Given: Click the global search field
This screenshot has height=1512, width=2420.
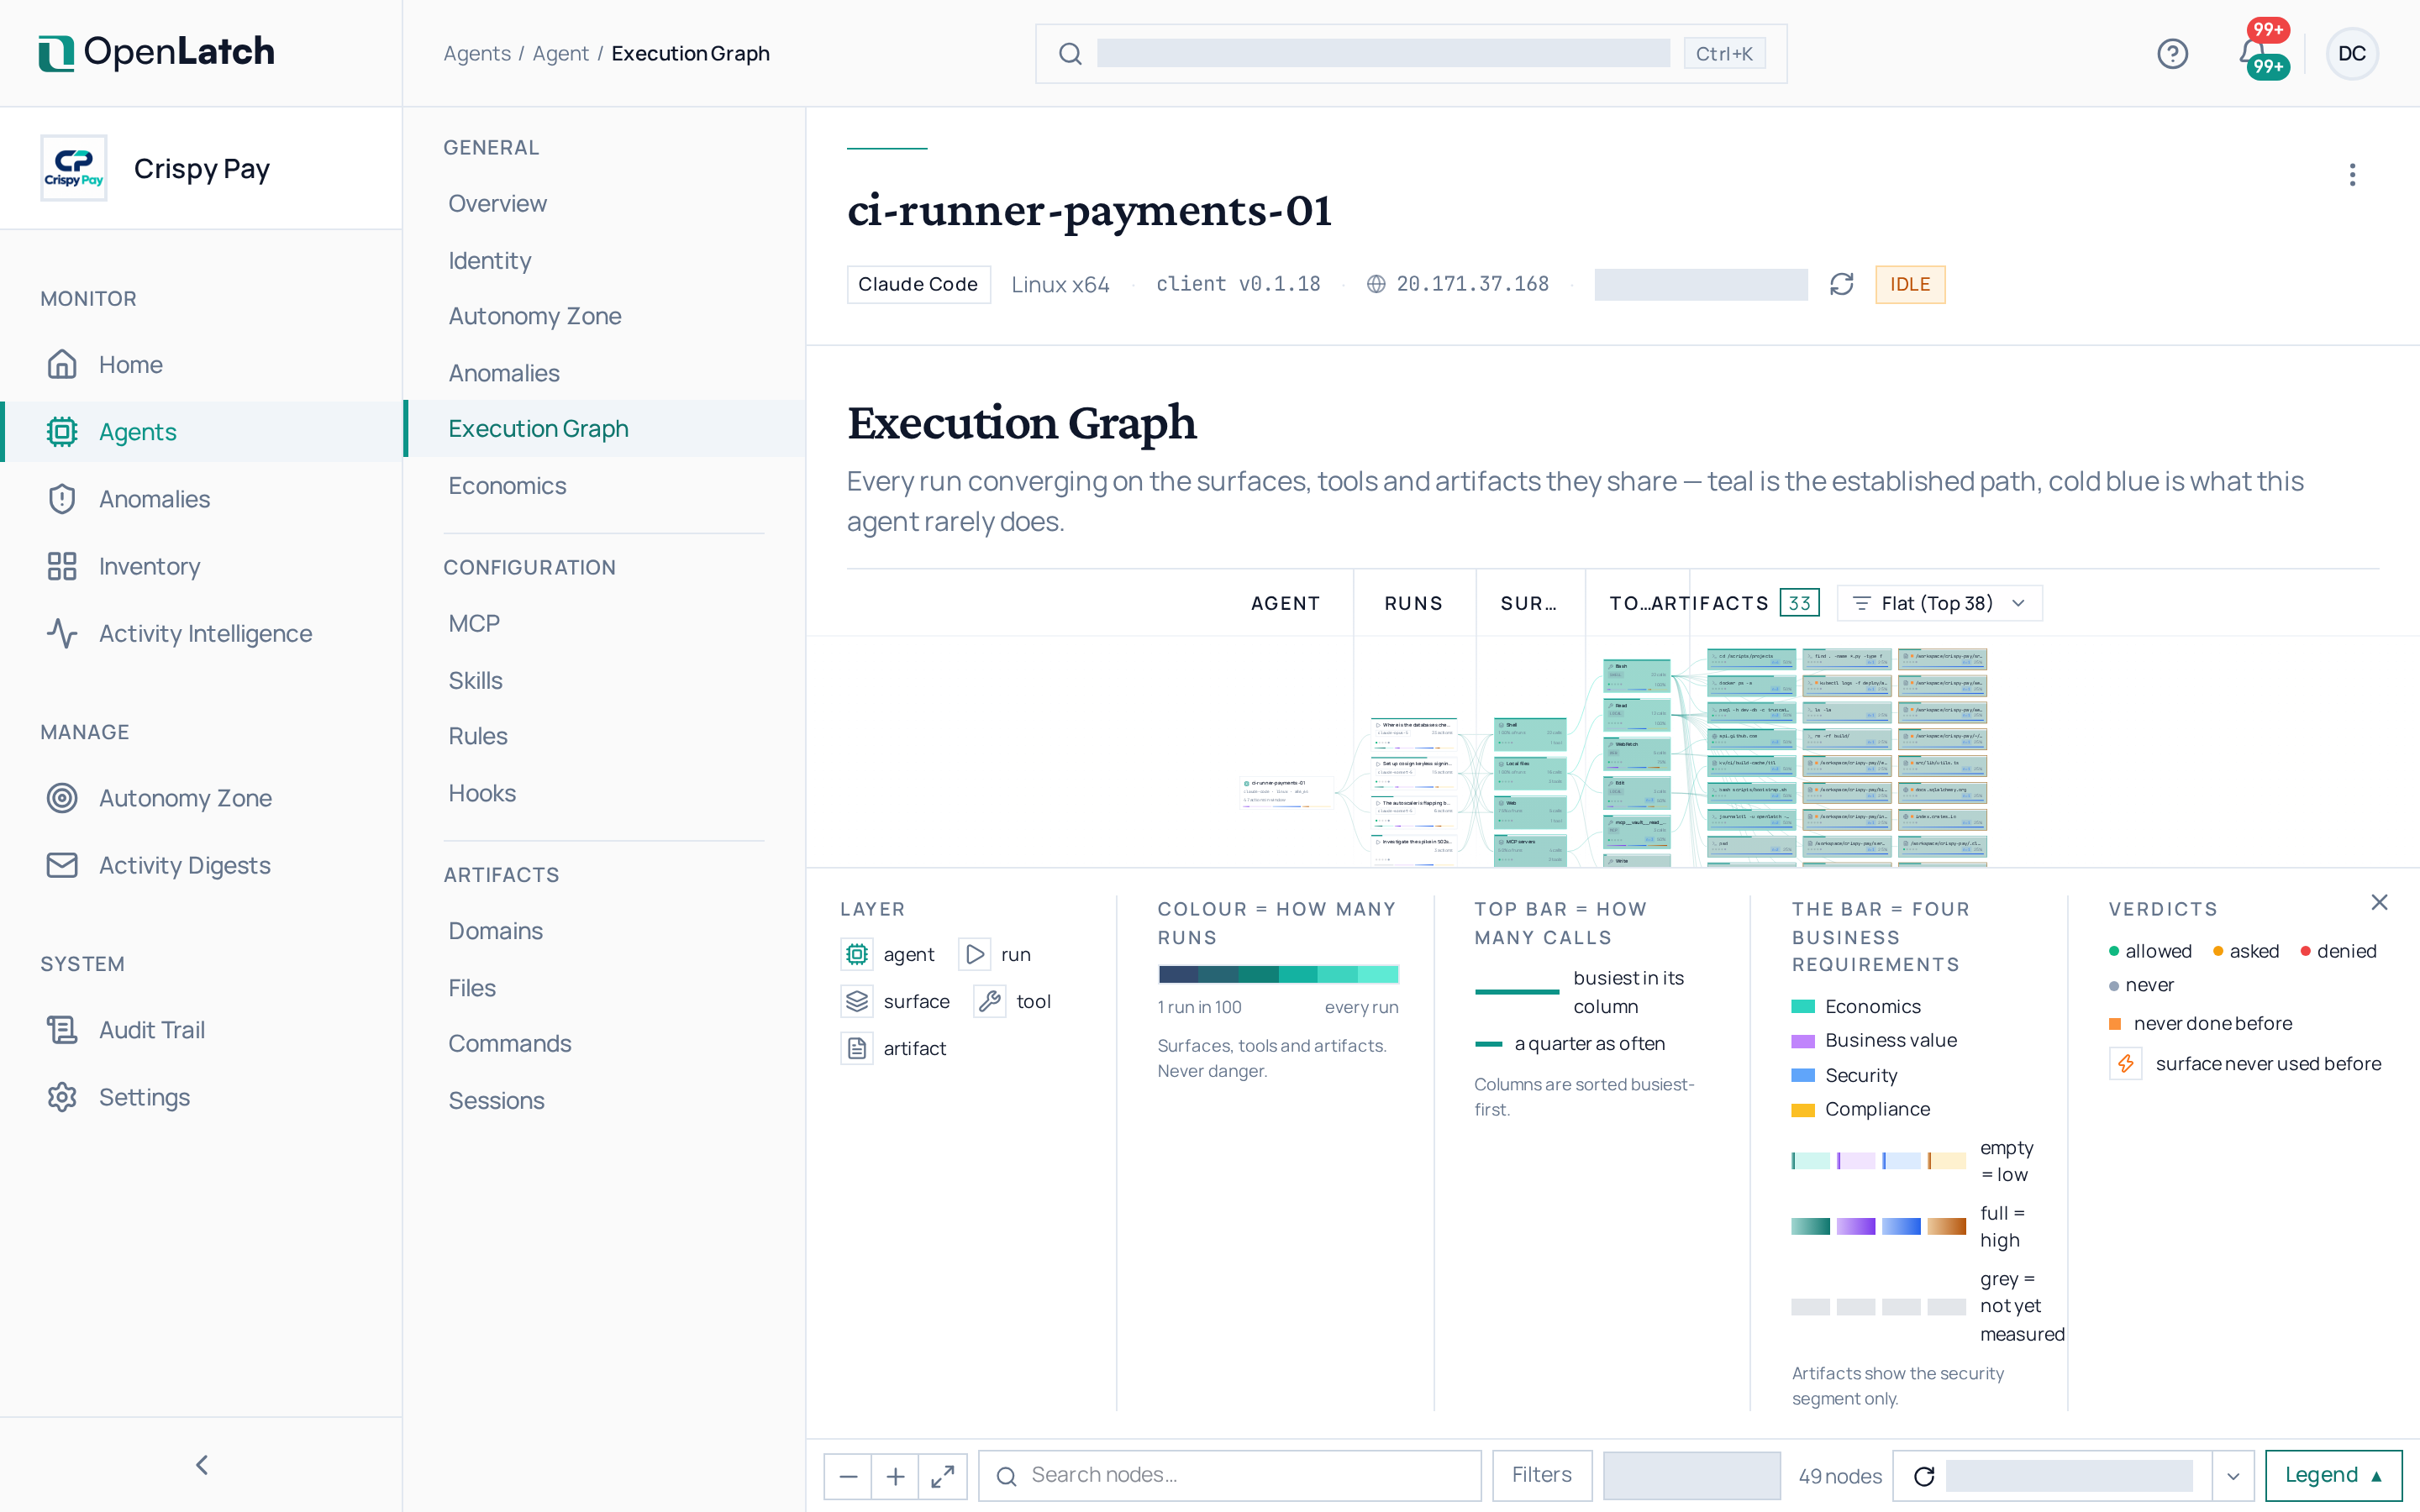Looking at the screenshot, I should click(1411, 53).
